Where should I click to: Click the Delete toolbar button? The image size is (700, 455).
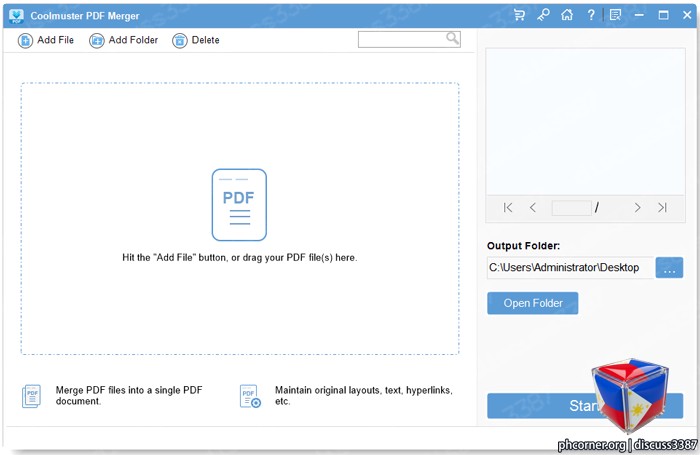point(196,40)
